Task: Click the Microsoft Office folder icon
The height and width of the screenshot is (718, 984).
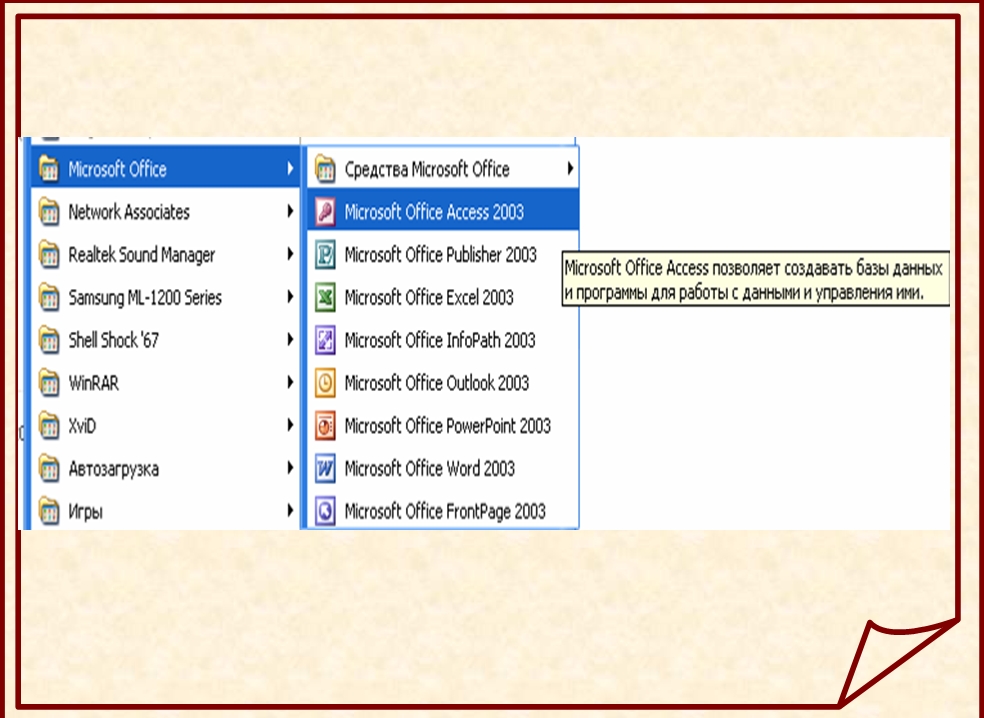Action: (x=49, y=169)
